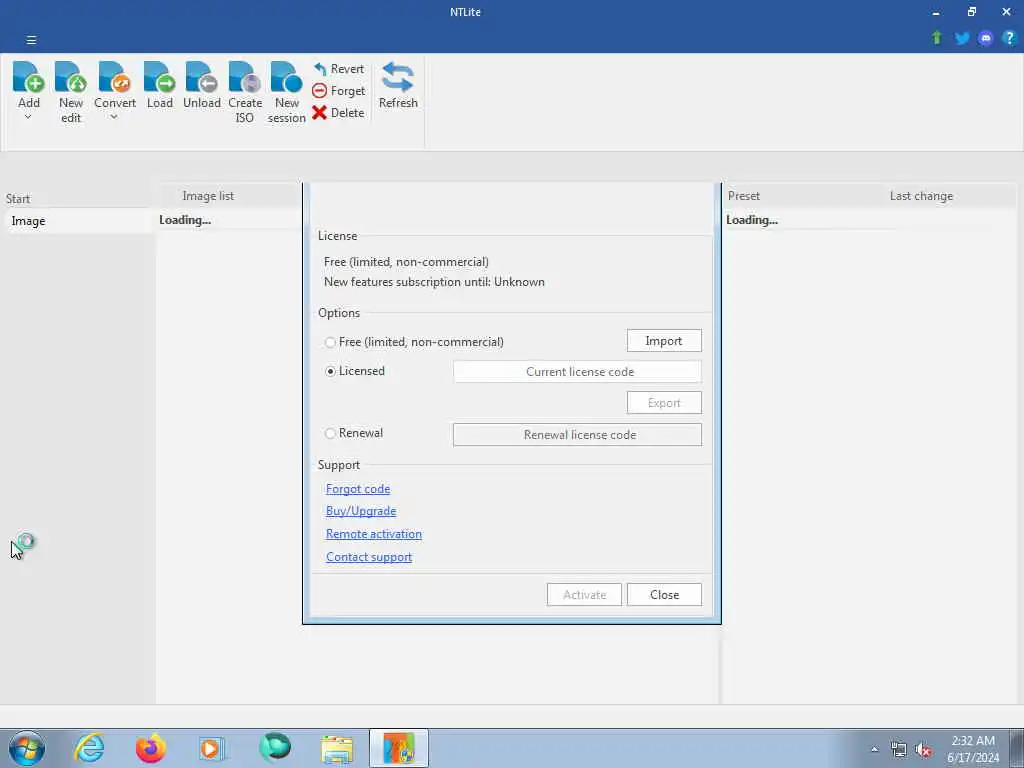1024x768 pixels.
Task: Focus the Renewal license code field
Action: [x=577, y=434]
